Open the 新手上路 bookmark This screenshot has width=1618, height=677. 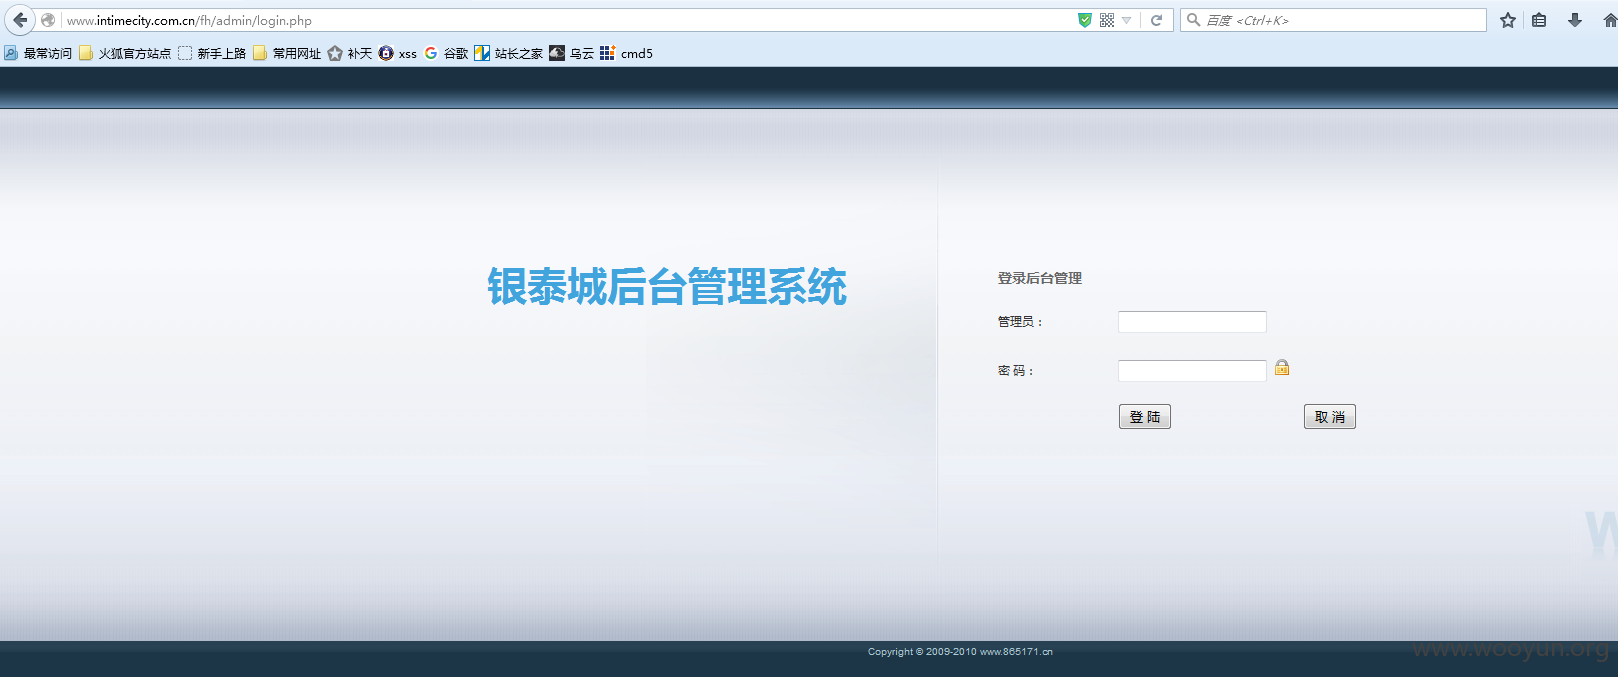click(212, 53)
